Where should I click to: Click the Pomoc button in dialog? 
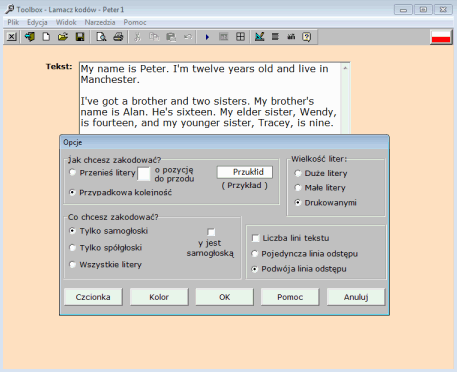coord(290,297)
